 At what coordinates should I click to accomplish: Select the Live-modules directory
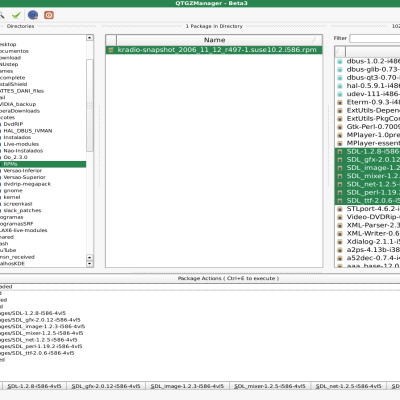tap(21, 144)
